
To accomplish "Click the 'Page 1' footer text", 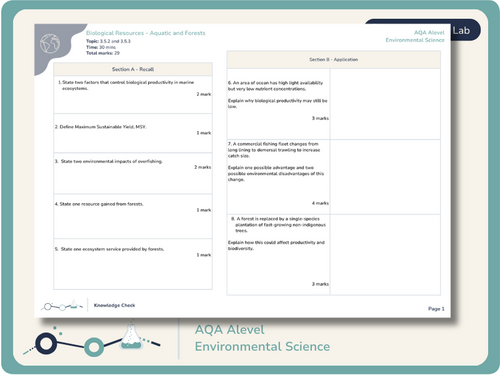I will [x=436, y=309].
